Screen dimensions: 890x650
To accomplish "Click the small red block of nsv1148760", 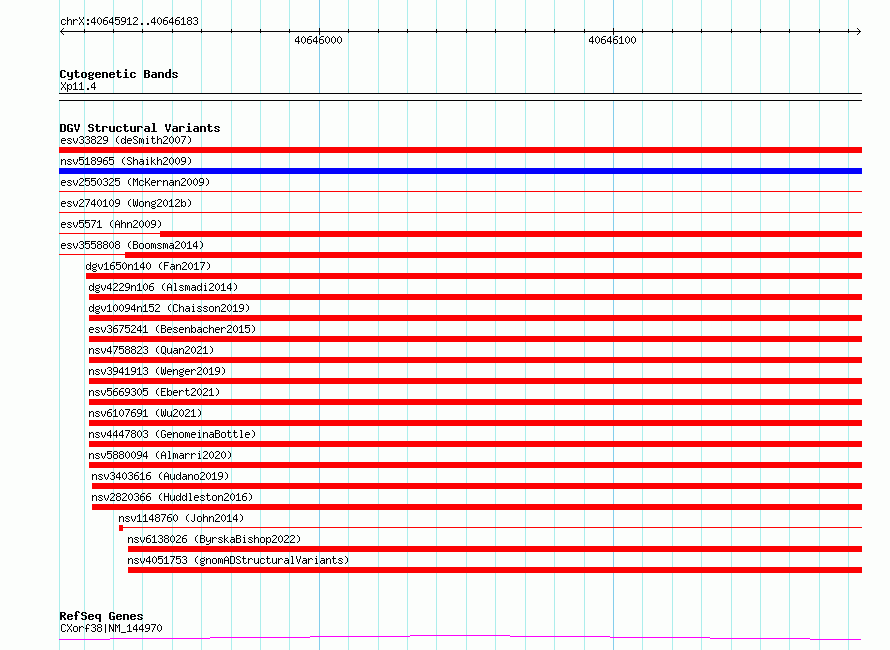I will [121, 528].
